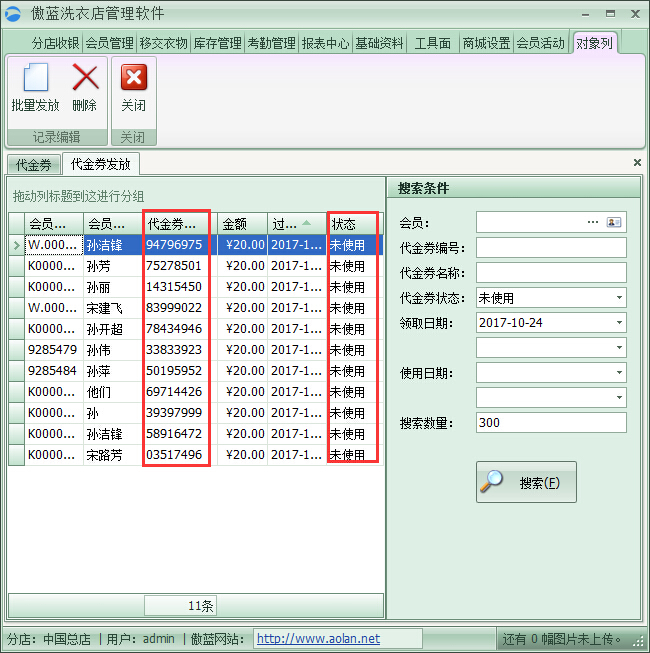The height and width of the screenshot is (653, 650).
Task: Click the 搜索(F) search button
Action: click(526, 482)
